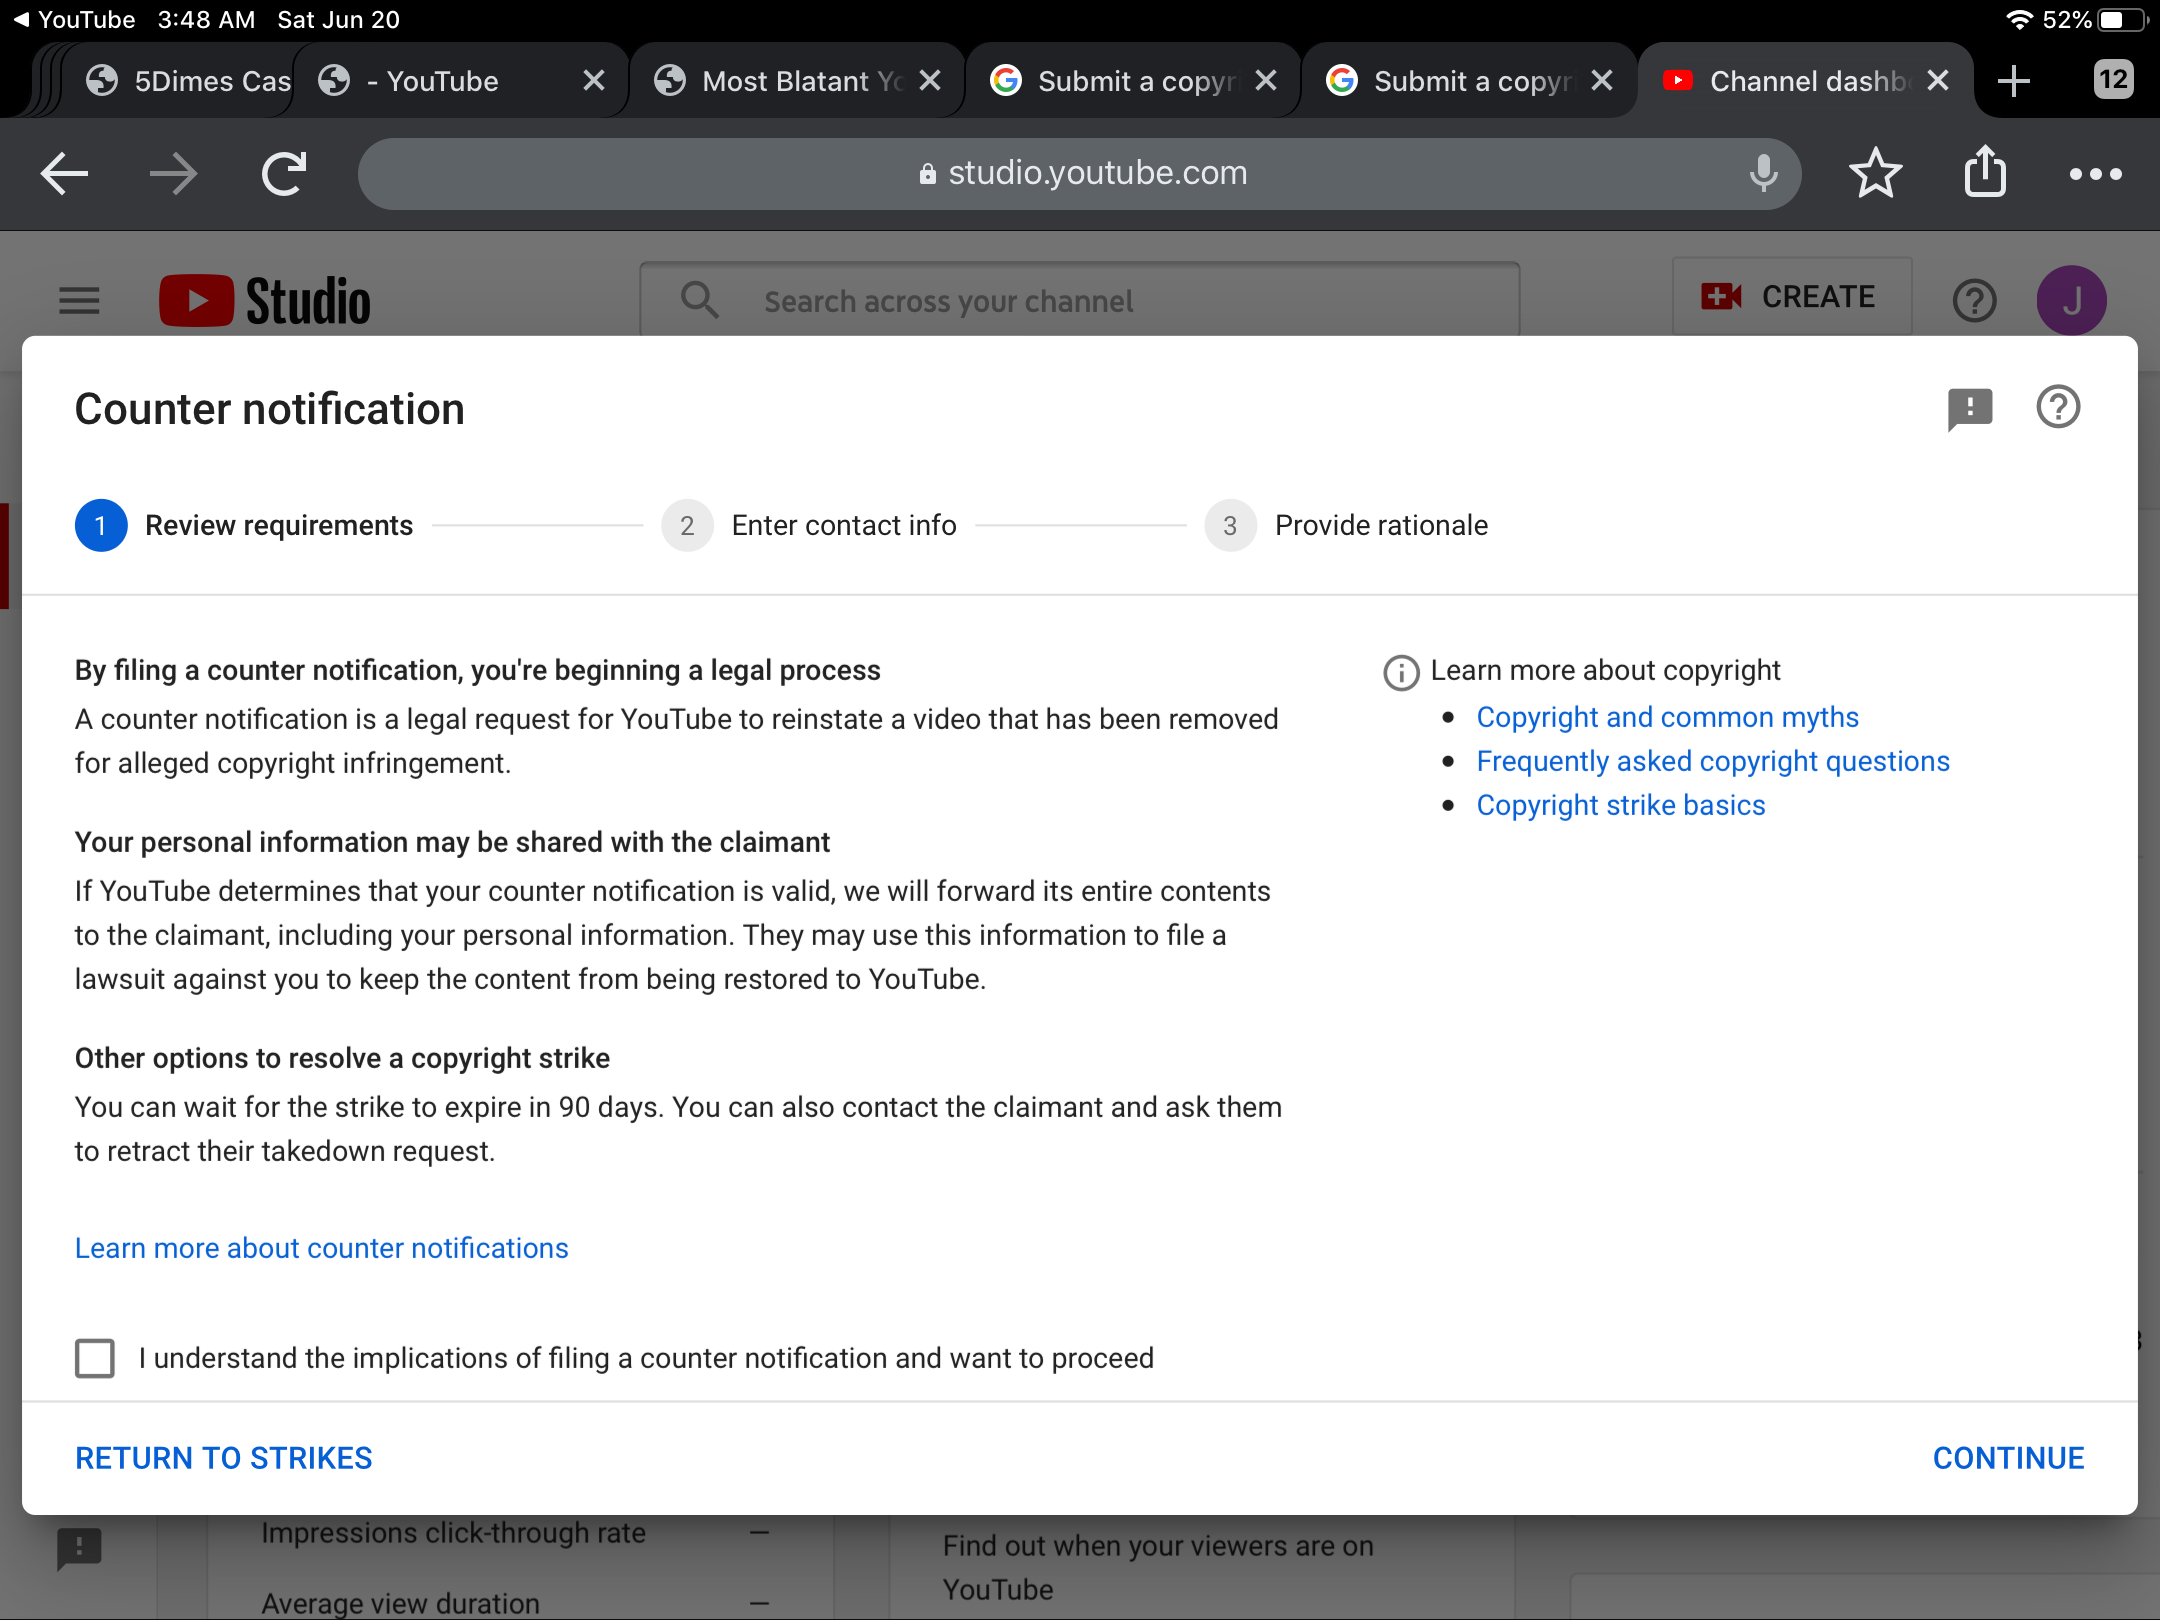Click step 2 Enter contact info
The width and height of the screenshot is (2160, 1620).
pos(809,525)
